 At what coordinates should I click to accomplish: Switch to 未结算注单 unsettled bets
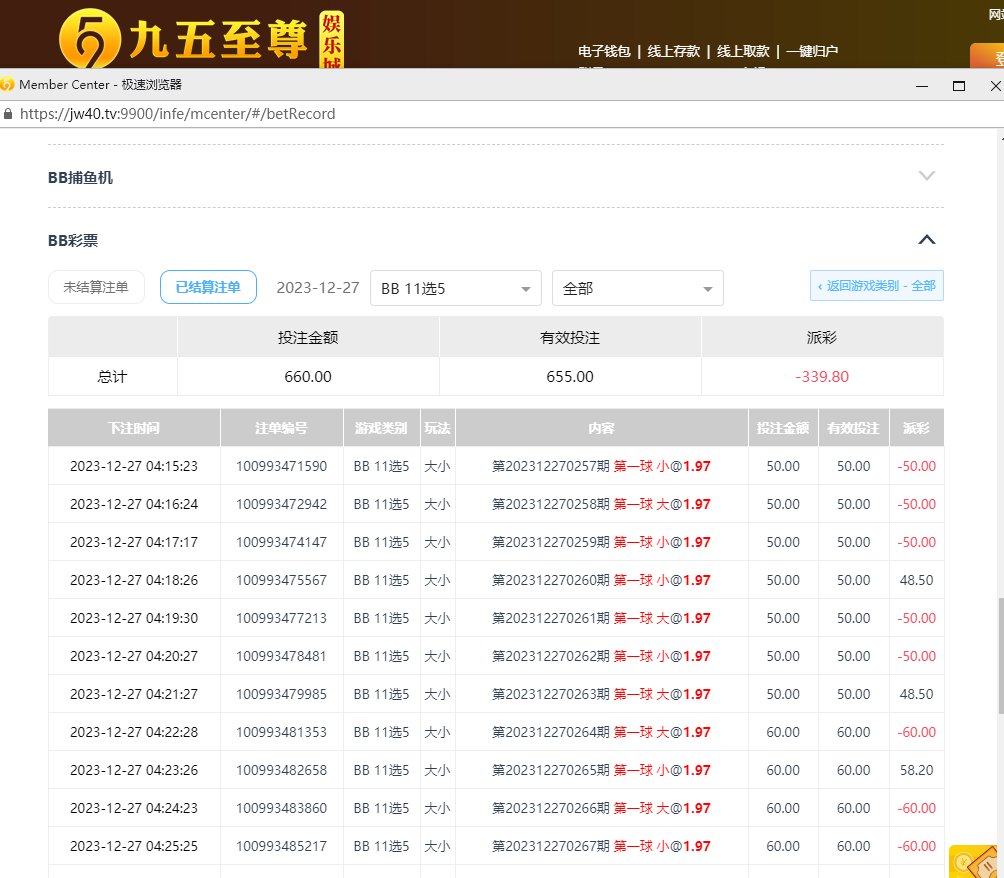(96, 287)
